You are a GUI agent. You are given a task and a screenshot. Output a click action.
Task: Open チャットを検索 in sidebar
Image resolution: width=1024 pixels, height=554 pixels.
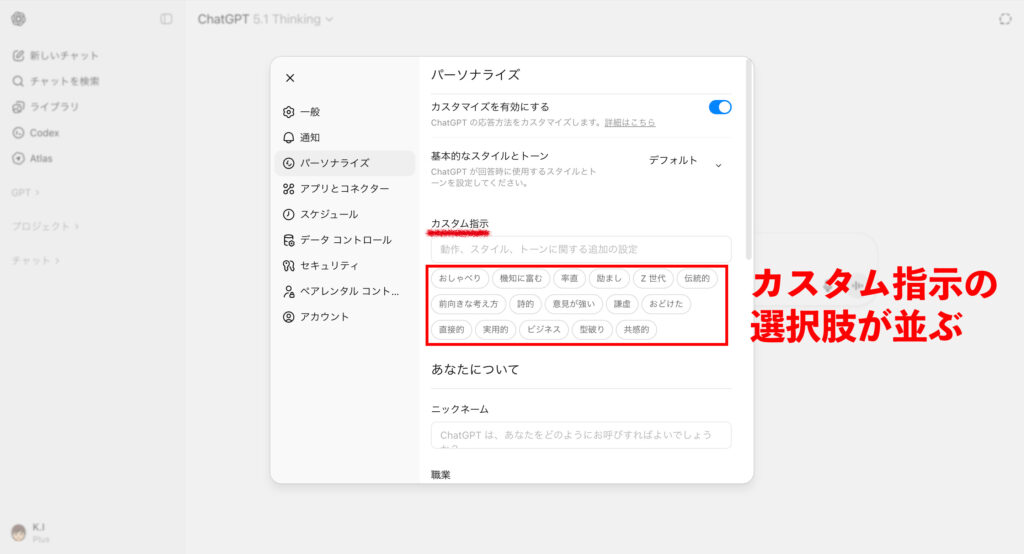pyautogui.click(x=56, y=81)
